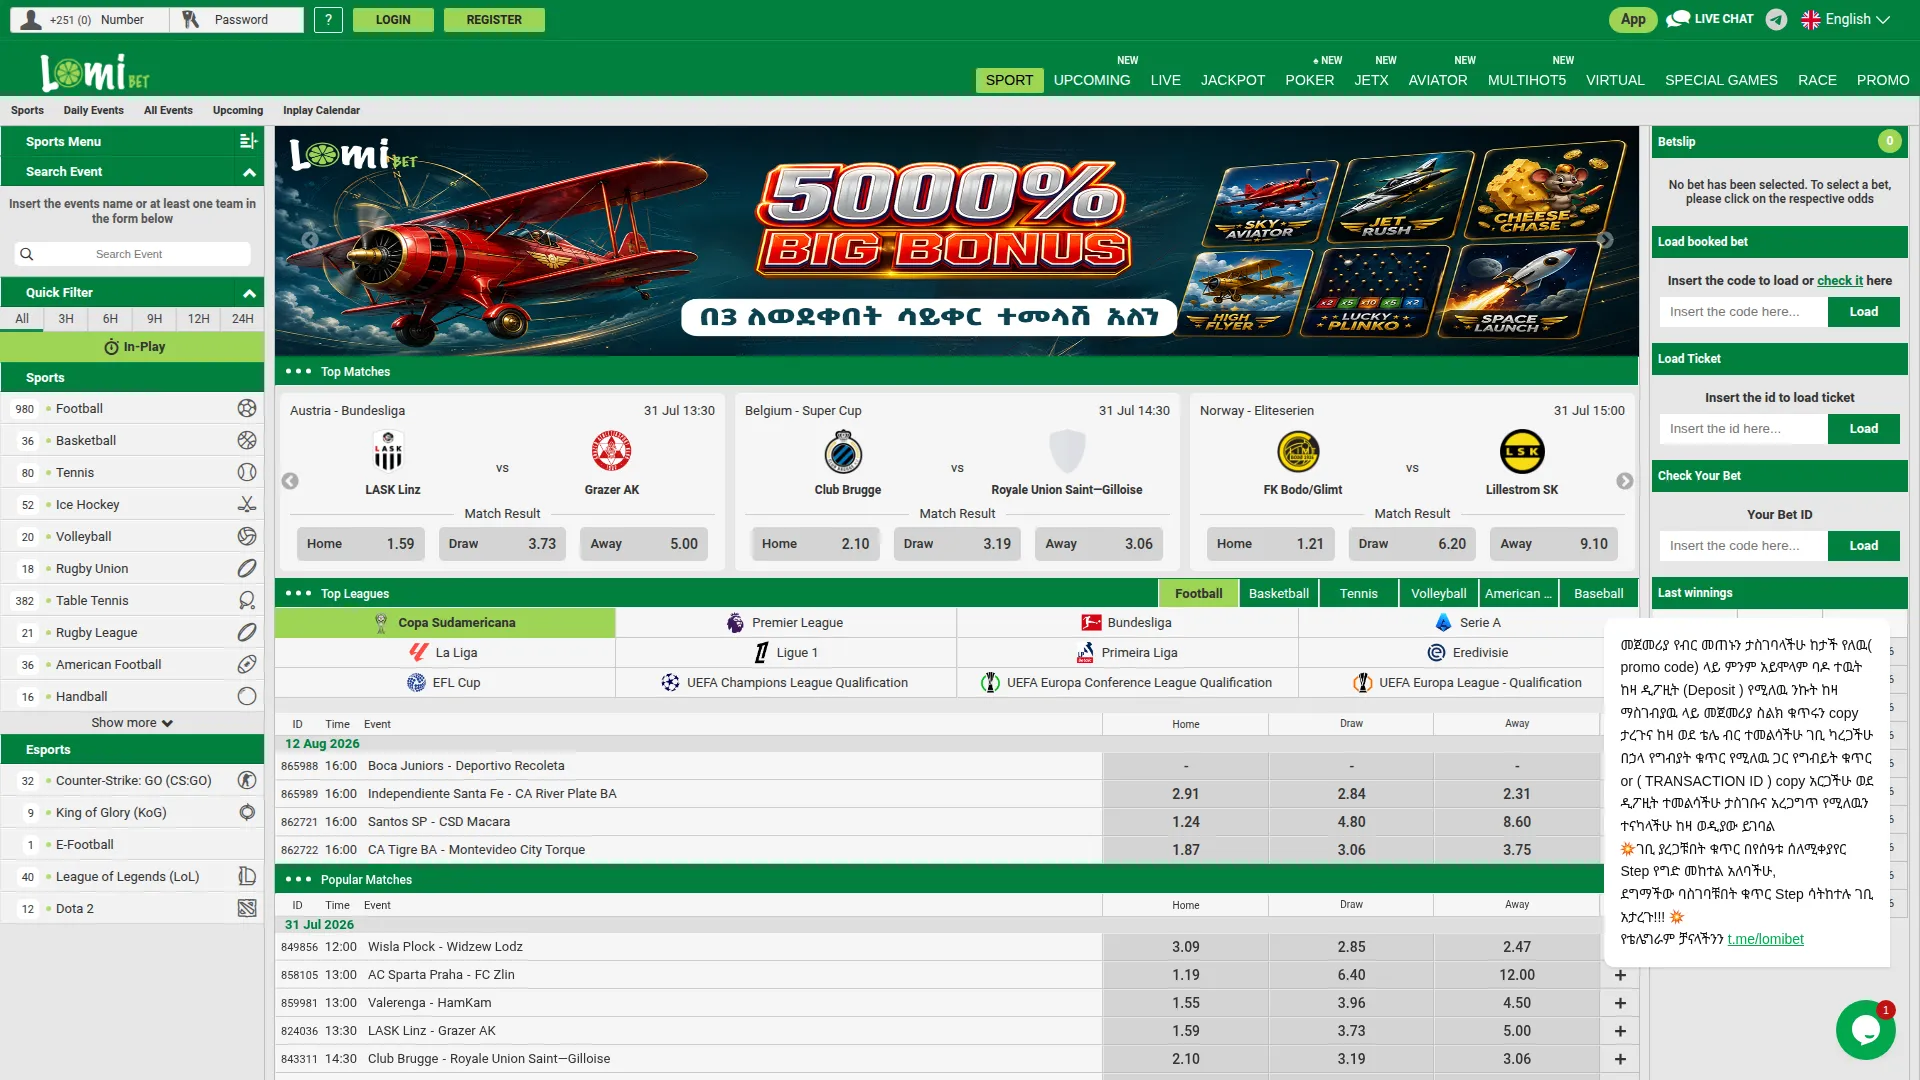This screenshot has height=1080, width=1920.
Task: Go to previous banner slide arrow
Action: coord(310,240)
